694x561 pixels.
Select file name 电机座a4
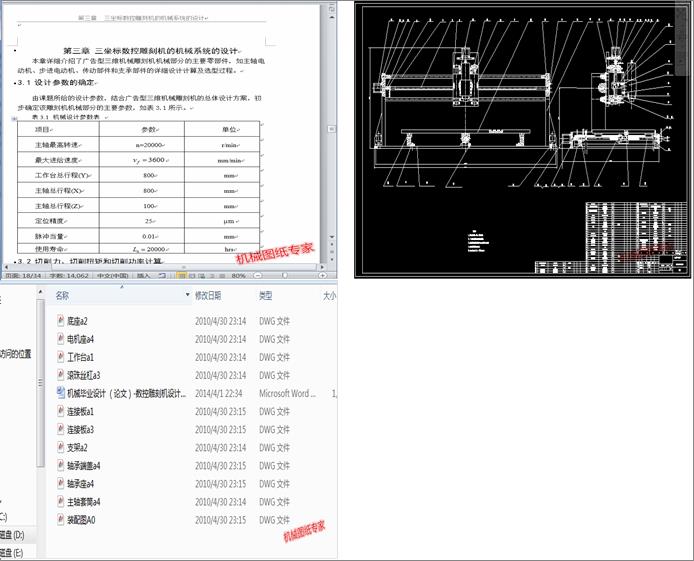pos(81,339)
